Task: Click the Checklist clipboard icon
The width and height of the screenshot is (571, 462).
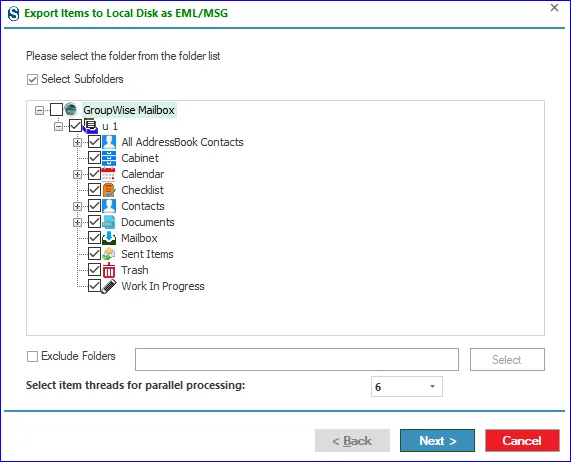Action: pyautogui.click(x=109, y=190)
